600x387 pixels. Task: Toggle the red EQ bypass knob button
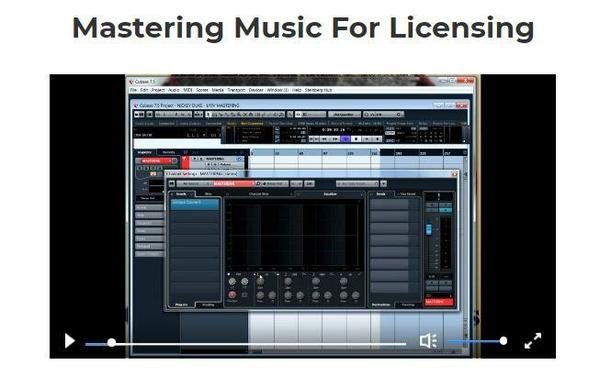pyautogui.click(x=232, y=295)
